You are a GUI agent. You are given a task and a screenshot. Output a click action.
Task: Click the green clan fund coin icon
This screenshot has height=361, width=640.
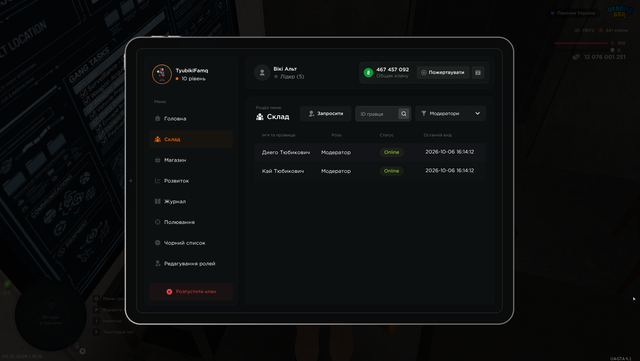368,73
